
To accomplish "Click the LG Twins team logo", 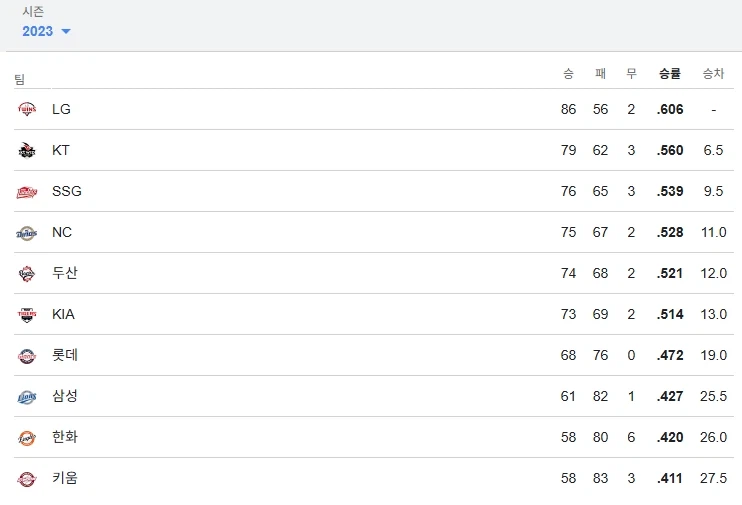I will point(26,109).
